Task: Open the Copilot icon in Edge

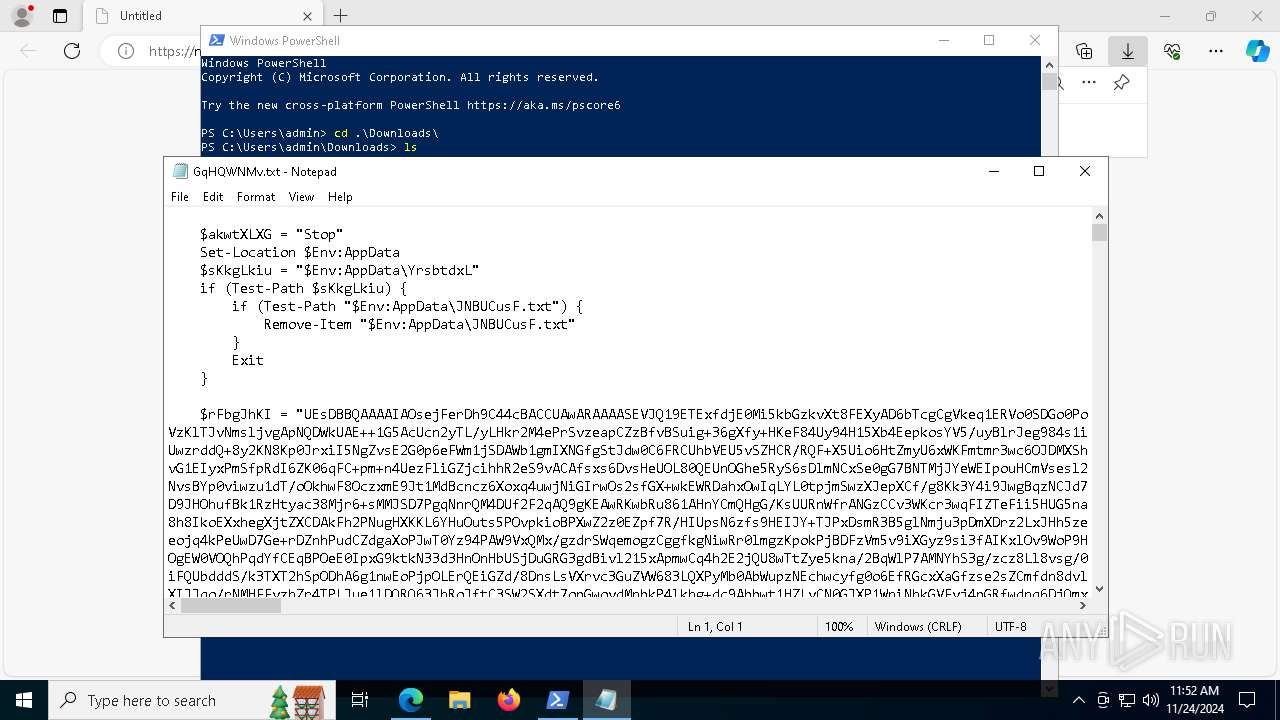Action: (x=1258, y=51)
